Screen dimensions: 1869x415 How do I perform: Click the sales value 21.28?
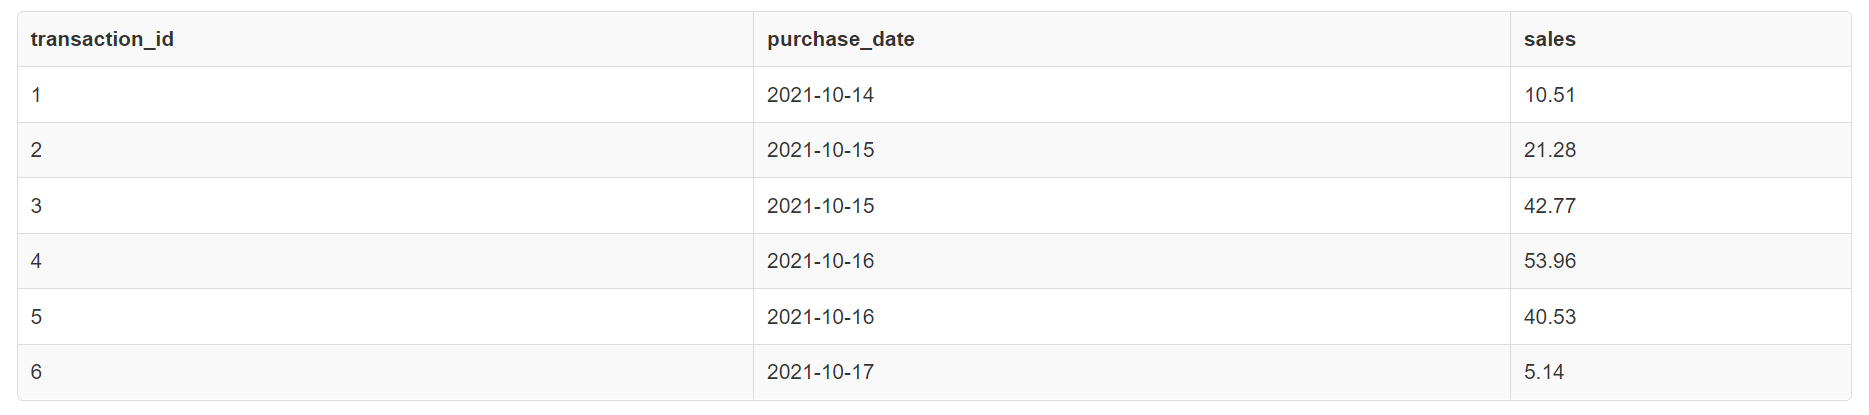pos(1549,150)
